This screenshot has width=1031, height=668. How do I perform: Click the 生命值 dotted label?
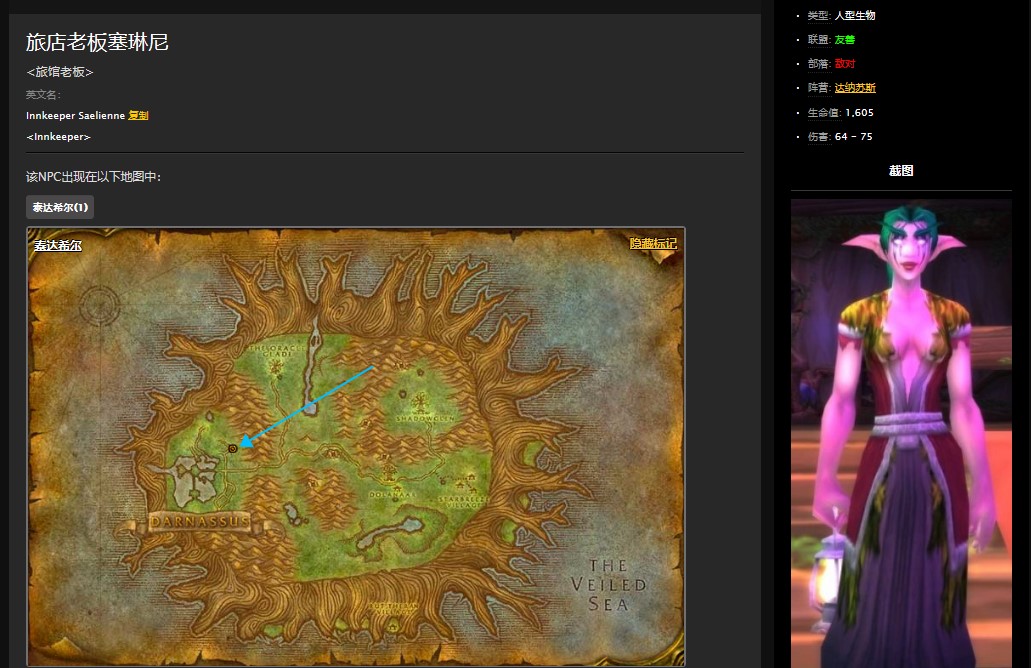pos(823,113)
